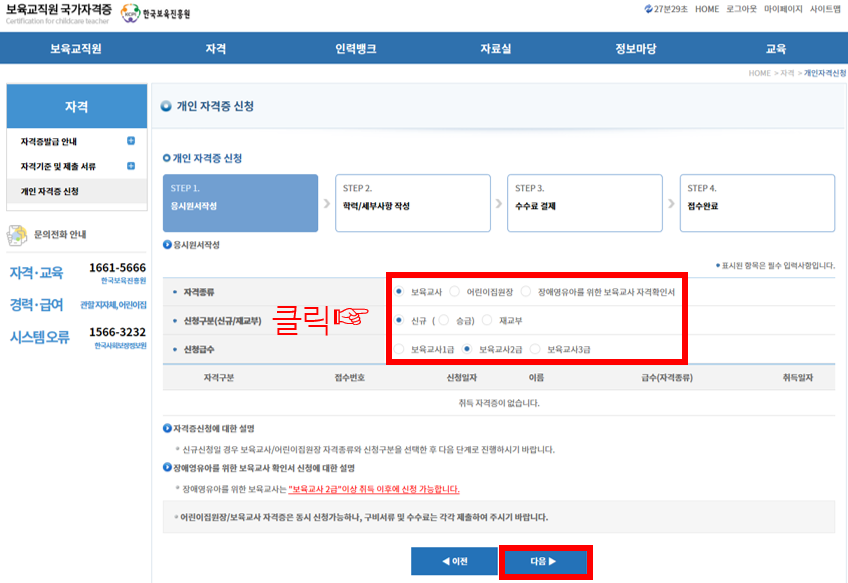Click the session timer clock icon
Screen dimensions: 848x583
[650, 9]
